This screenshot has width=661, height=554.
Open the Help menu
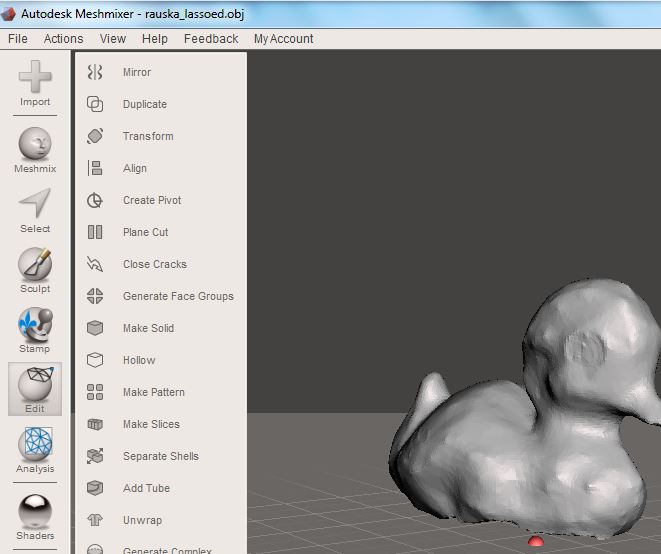155,39
